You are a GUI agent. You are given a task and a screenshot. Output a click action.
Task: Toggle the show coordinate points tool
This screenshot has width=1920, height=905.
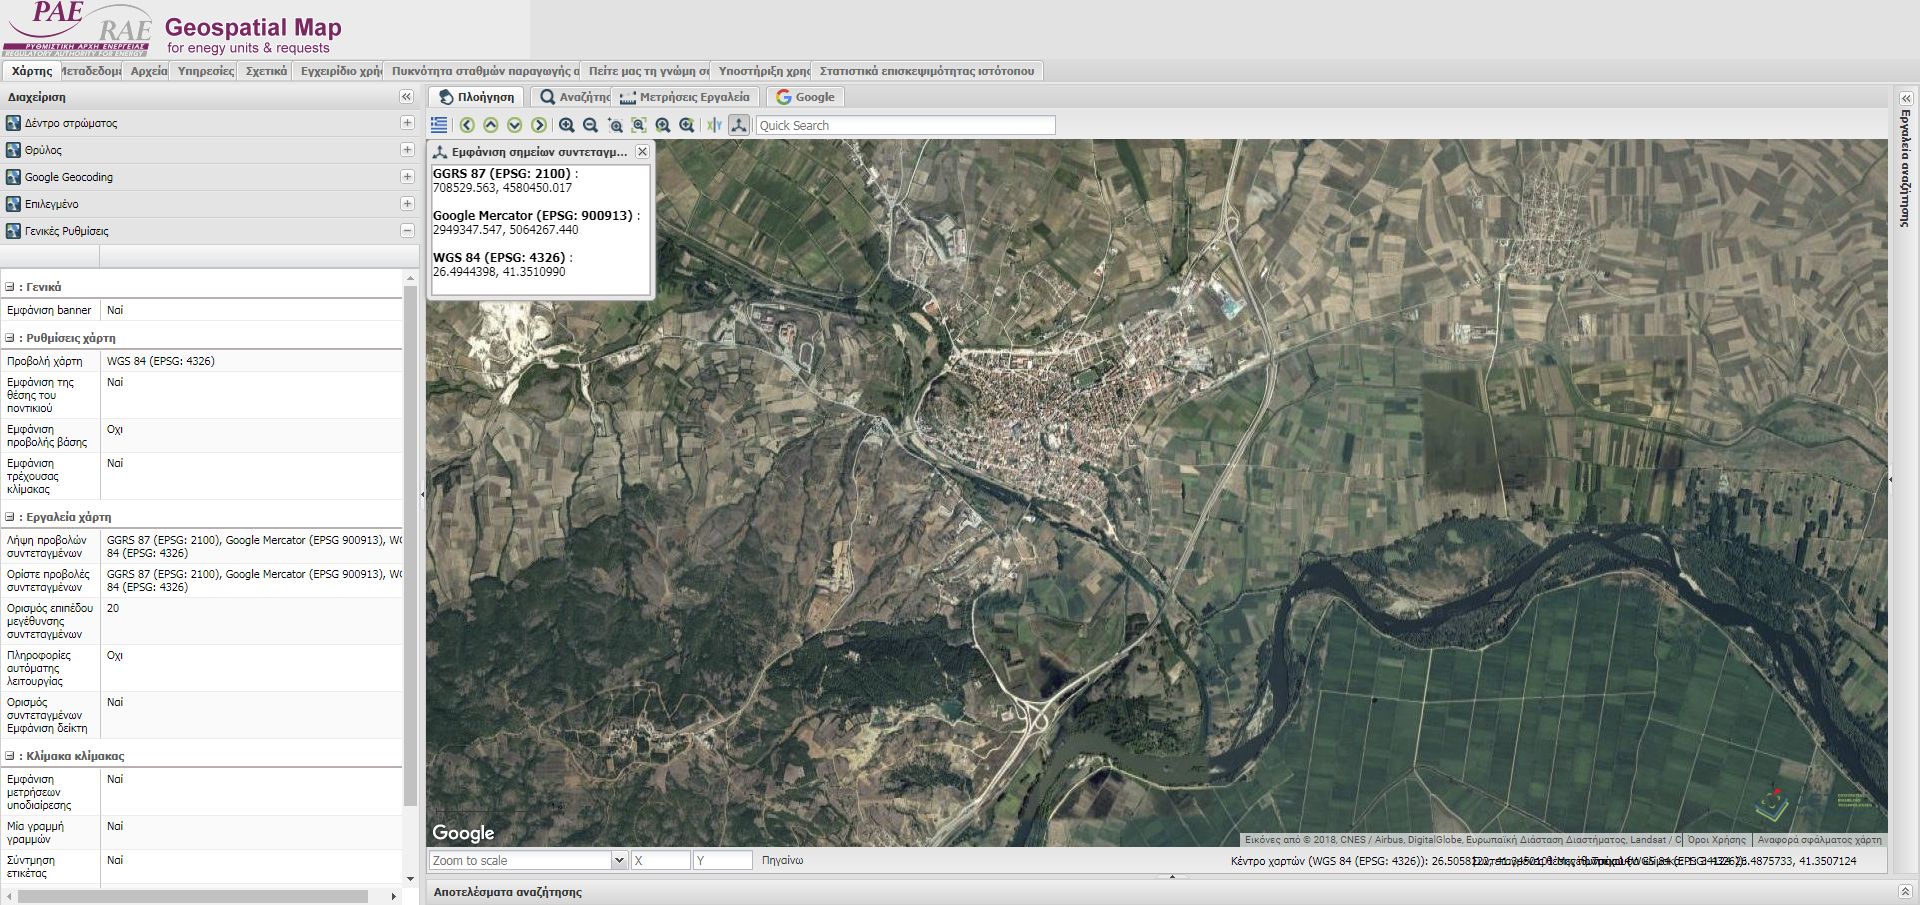point(739,125)
